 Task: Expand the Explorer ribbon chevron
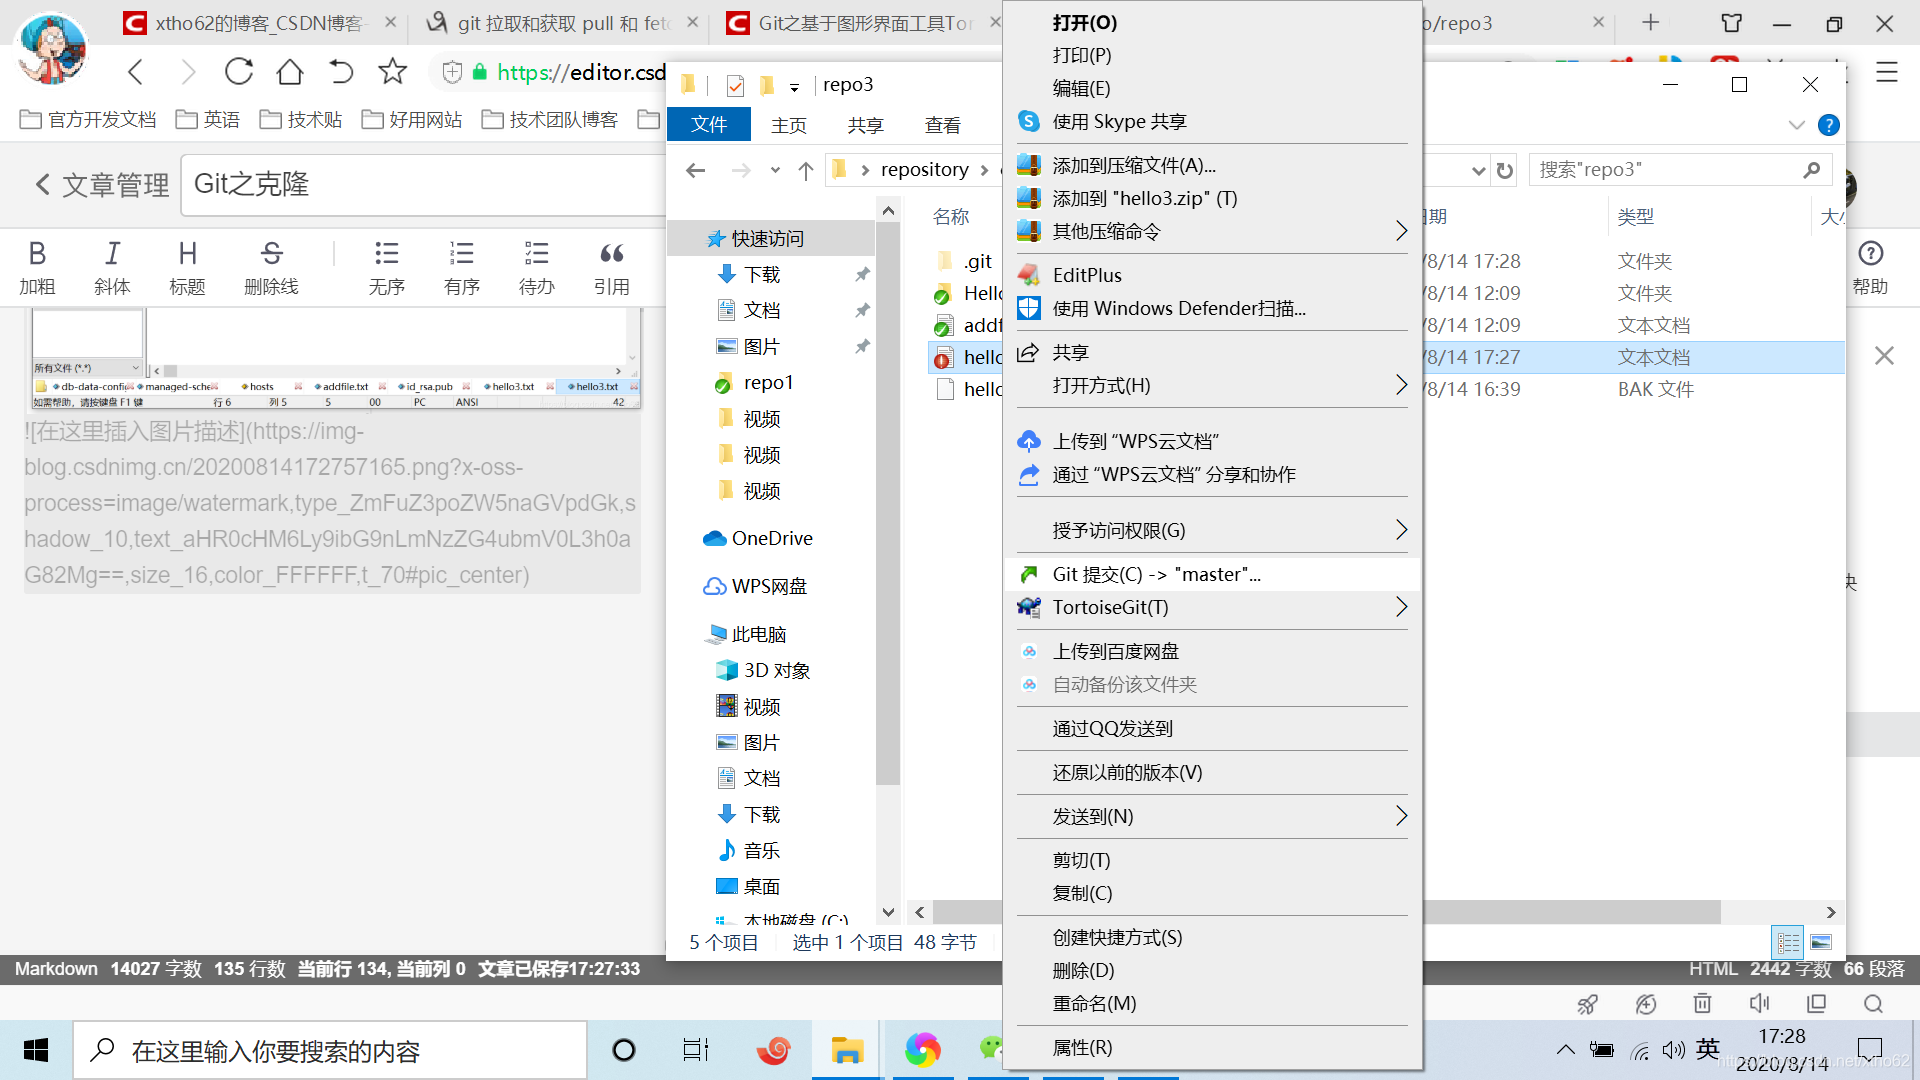click(x=1796, y=125)
